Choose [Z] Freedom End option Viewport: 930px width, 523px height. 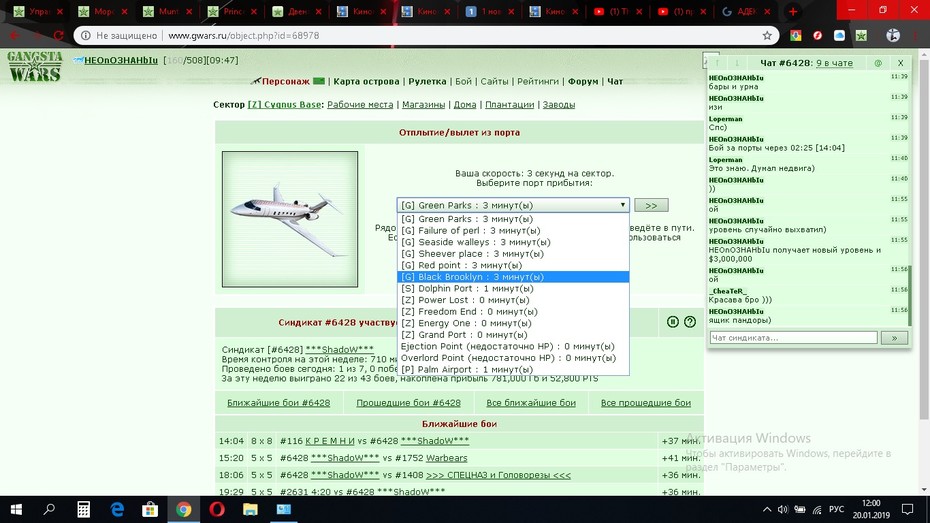pyautogui.click(x=513, y=311)
